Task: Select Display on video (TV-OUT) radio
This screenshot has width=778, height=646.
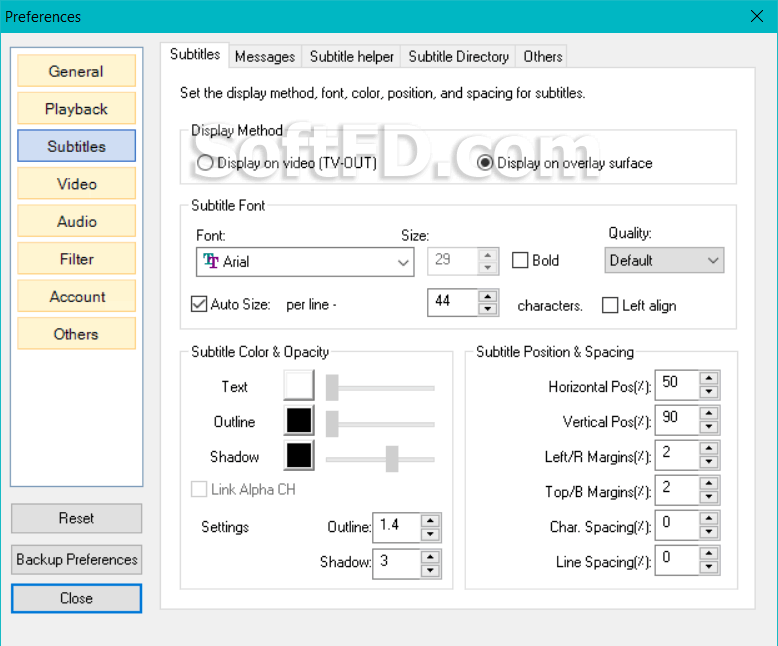Action: click(x=287, y=163)
